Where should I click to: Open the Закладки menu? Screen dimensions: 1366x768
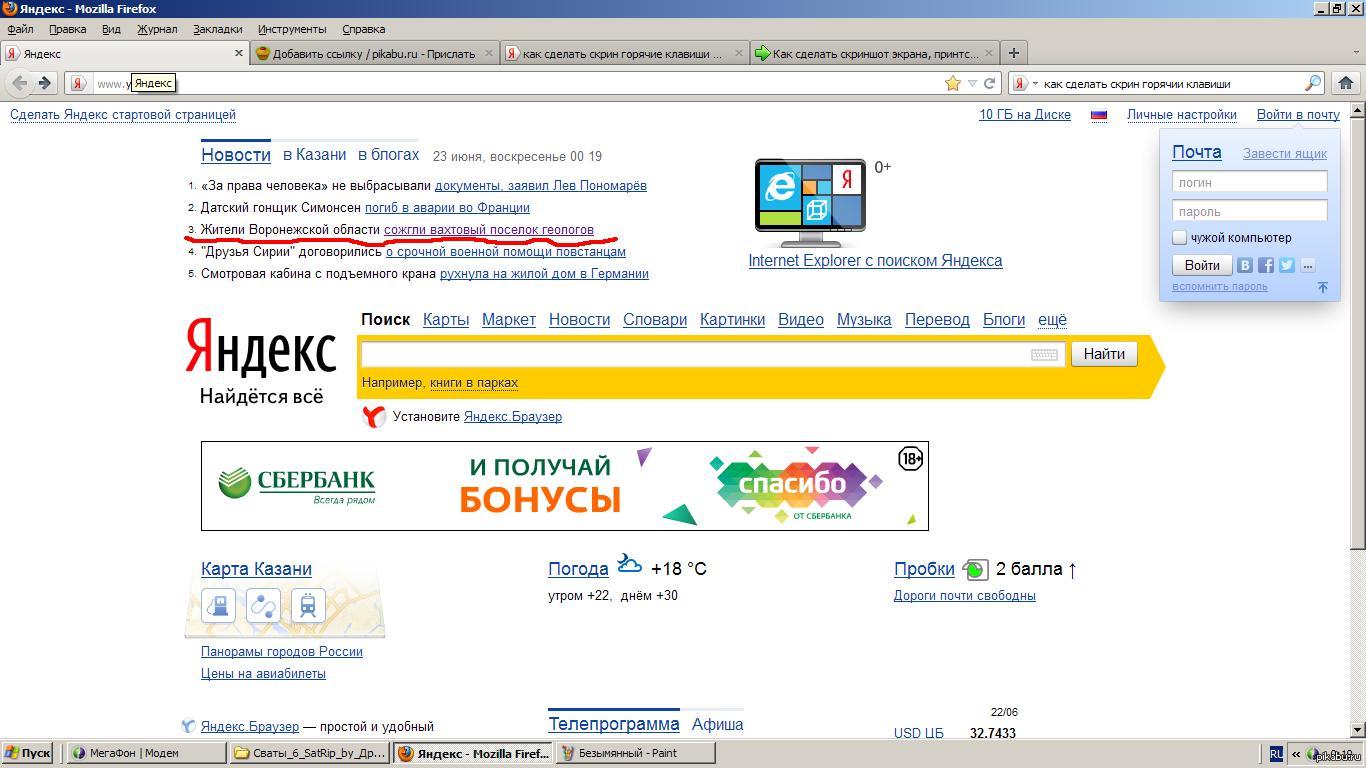coord(217,29)
